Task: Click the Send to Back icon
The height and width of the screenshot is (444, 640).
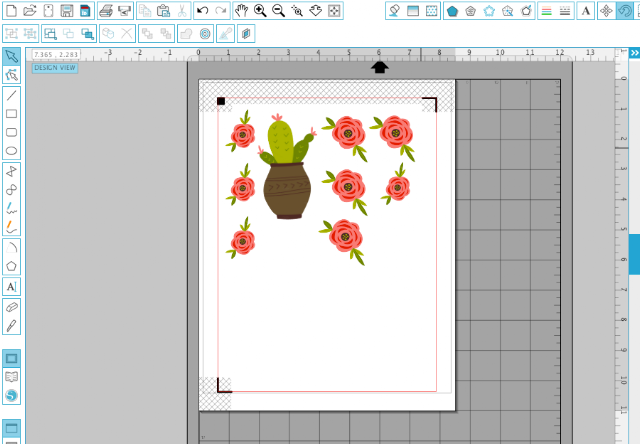Action: [166, 33]
